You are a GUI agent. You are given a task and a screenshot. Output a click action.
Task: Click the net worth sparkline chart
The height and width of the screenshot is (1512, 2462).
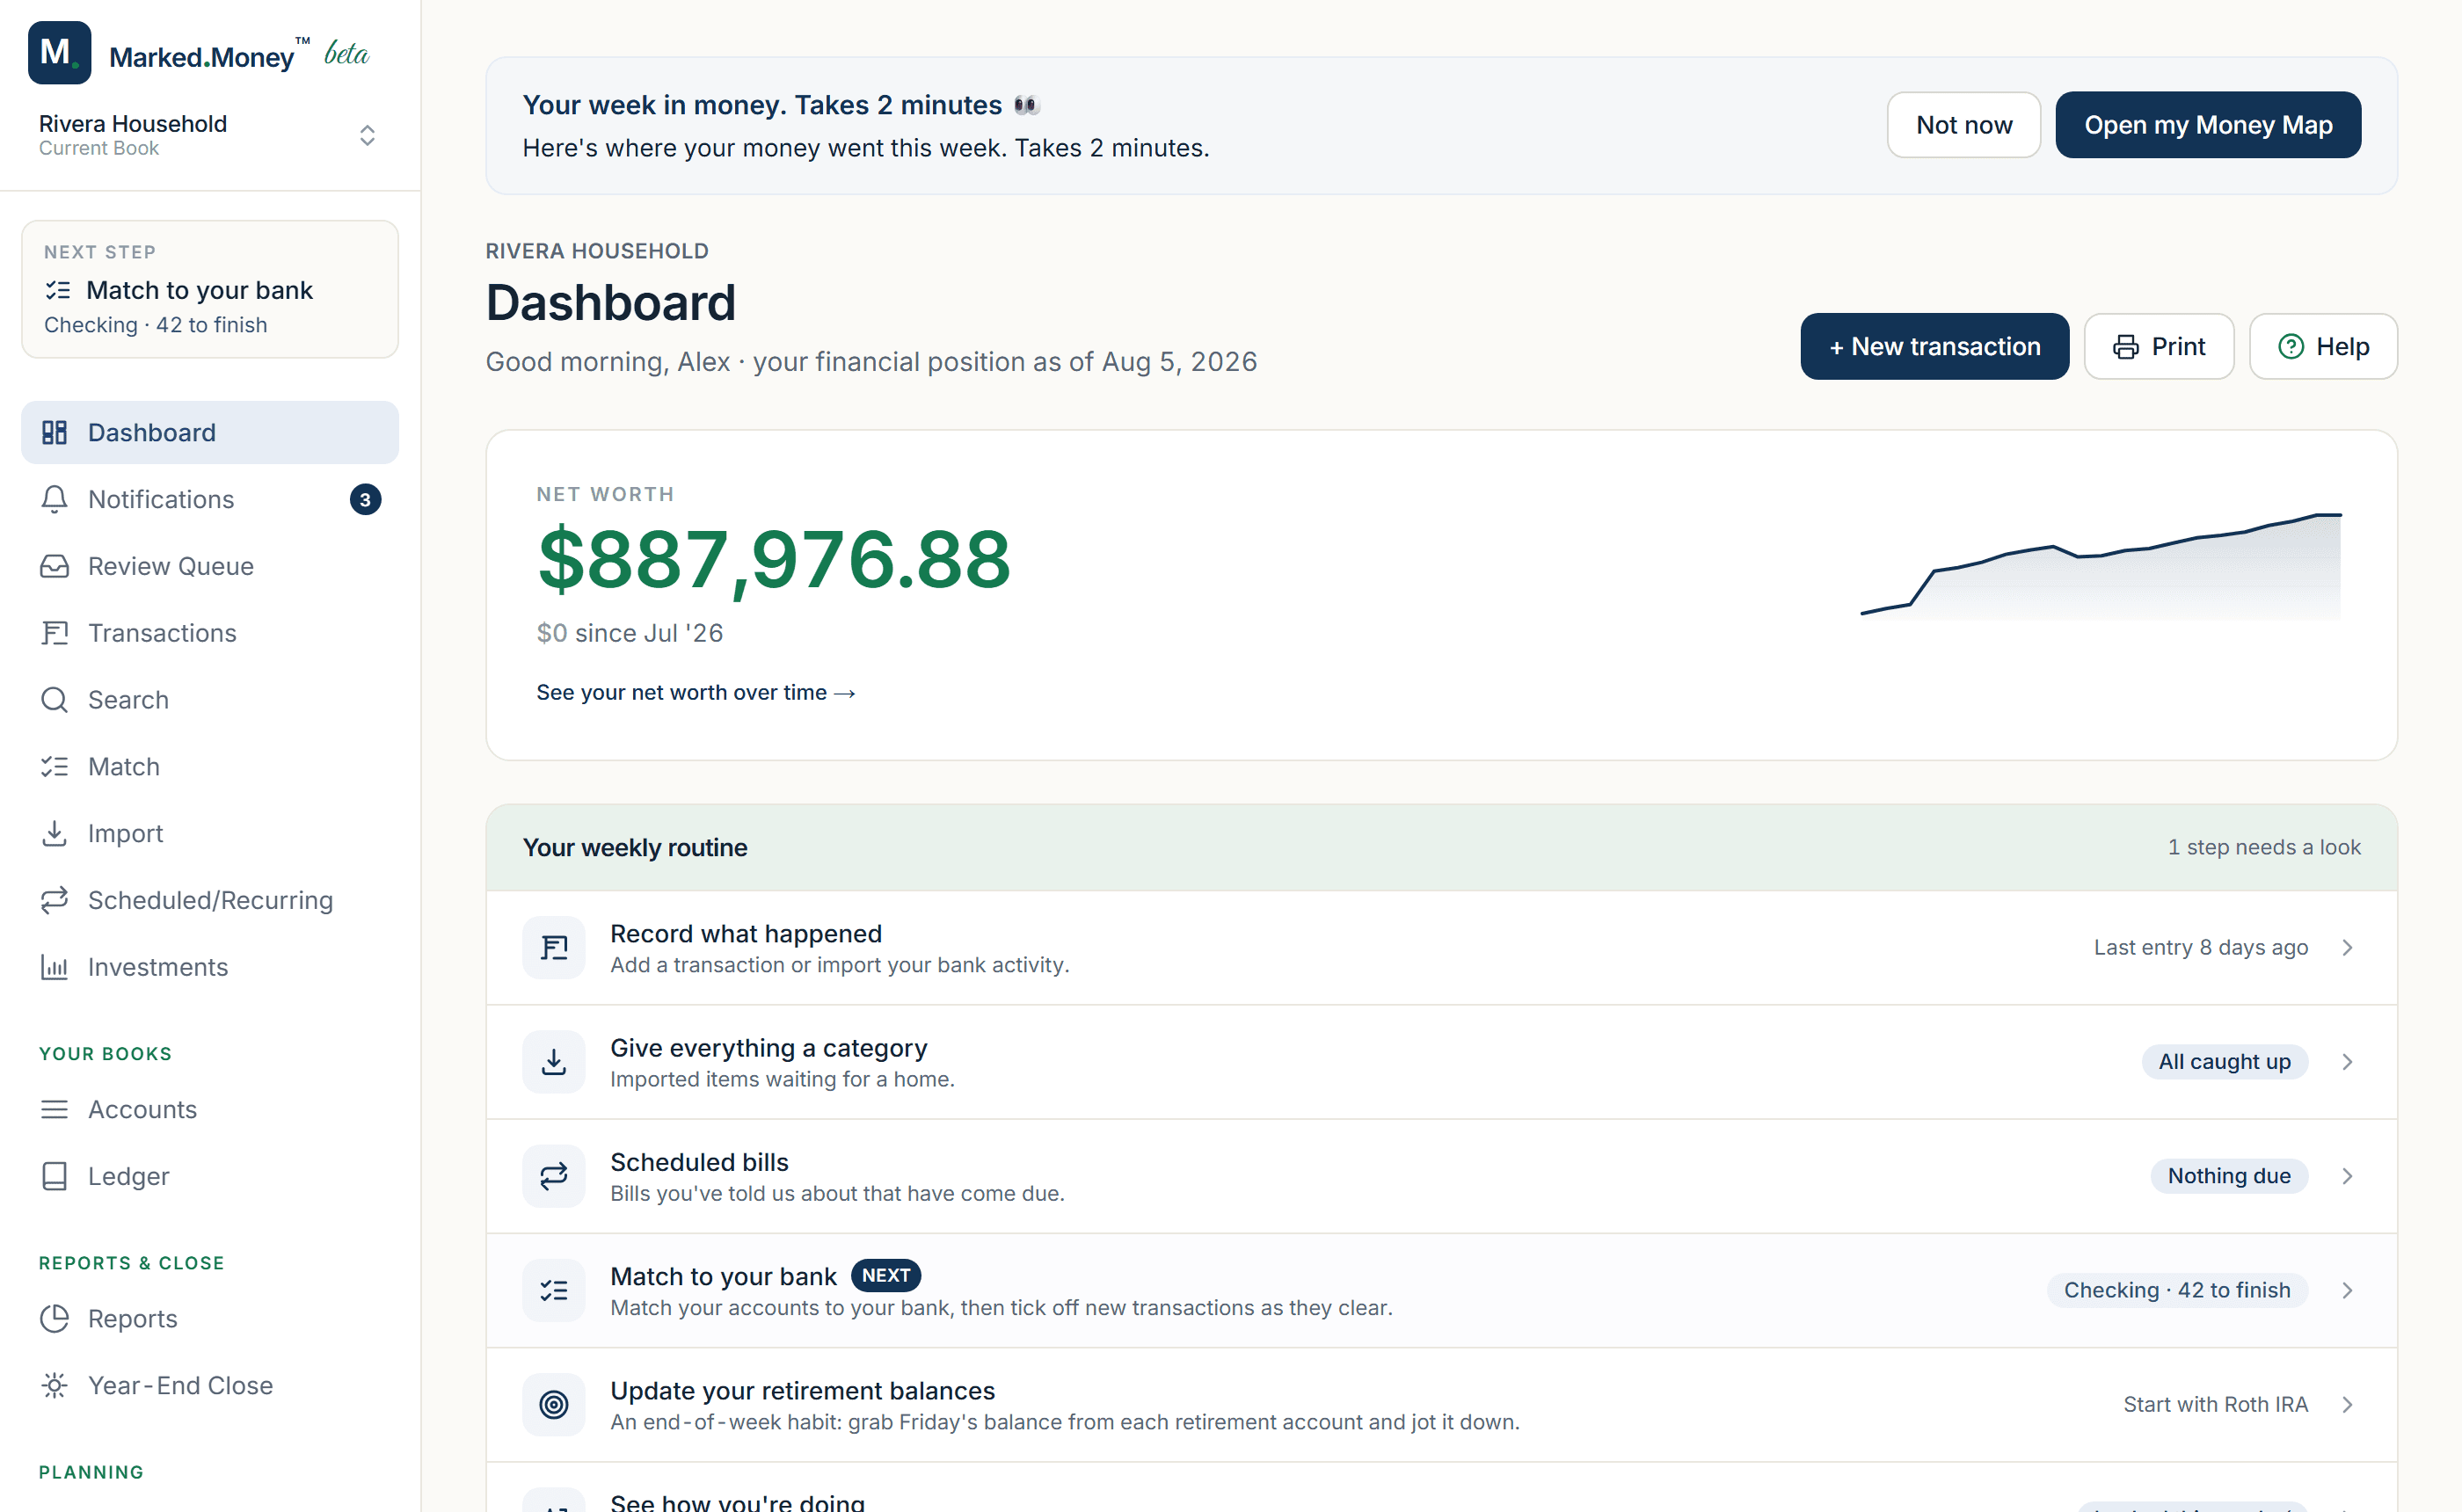point(2100,565)
